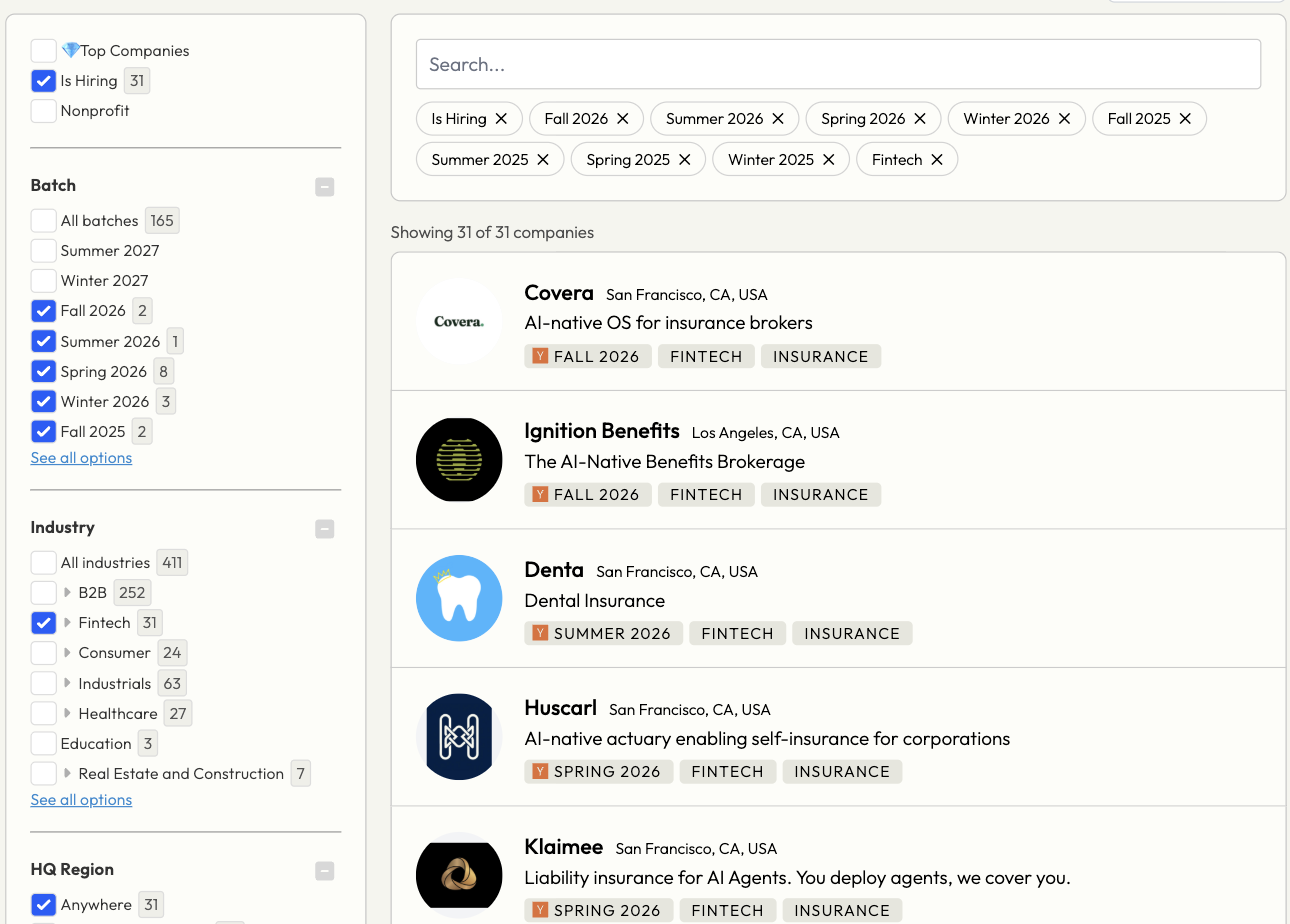Click the FALL 2026 tag on Covera
The width and height of the screenshot is (1290, 924).
[588, 357]
